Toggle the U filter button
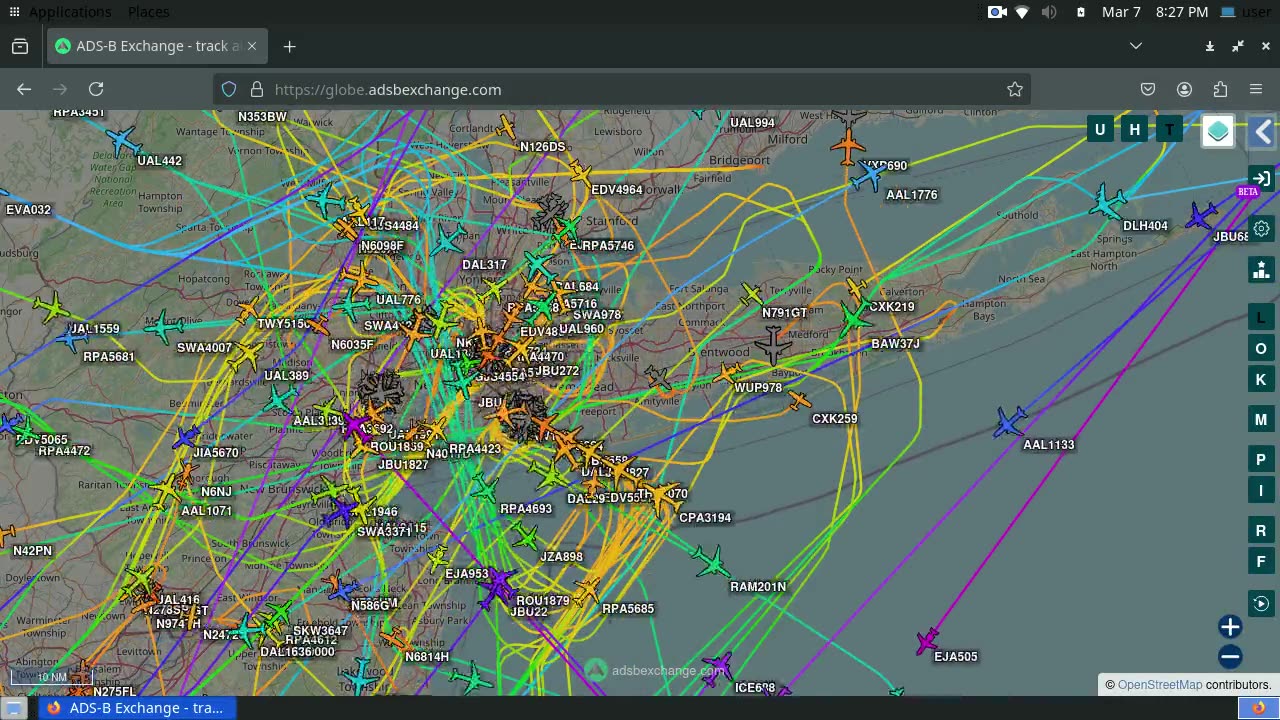1280x720 pixels. pyautogui.click(x=1100, y=130)
